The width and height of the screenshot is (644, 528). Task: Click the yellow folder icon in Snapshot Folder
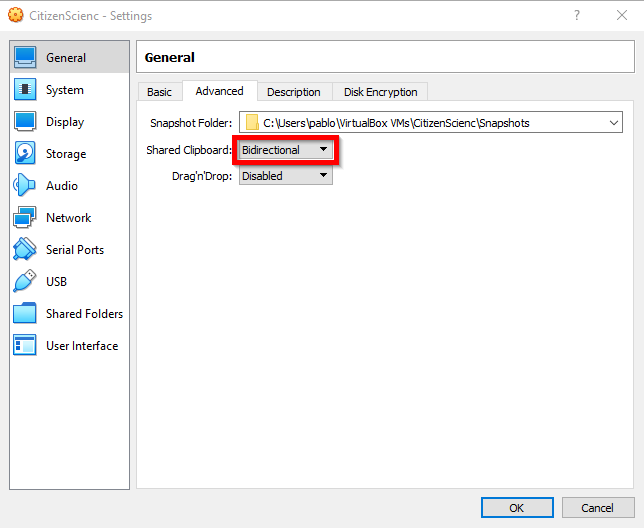(x=252, y=122)
